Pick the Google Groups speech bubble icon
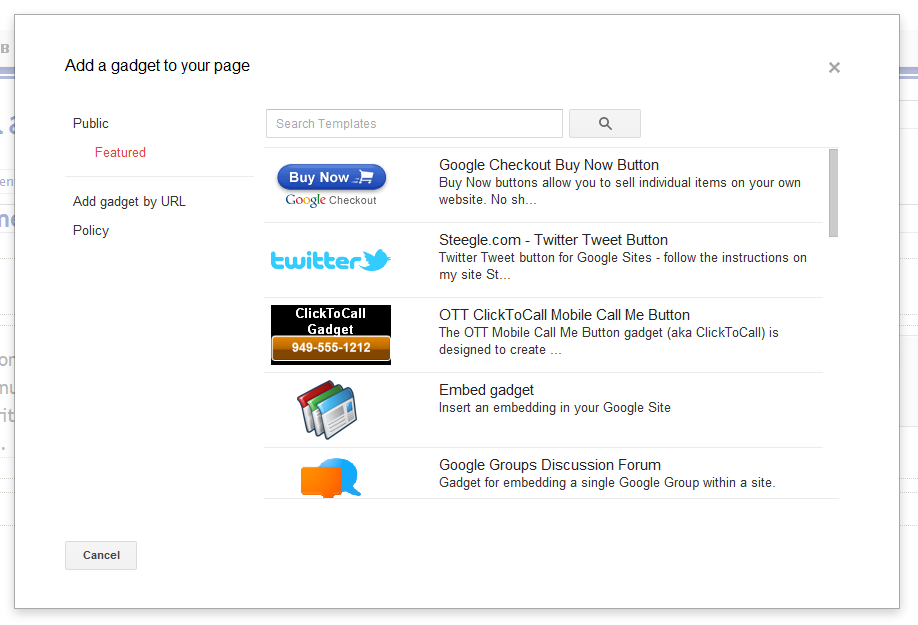The image size is (918, 625). click(330, 477)
